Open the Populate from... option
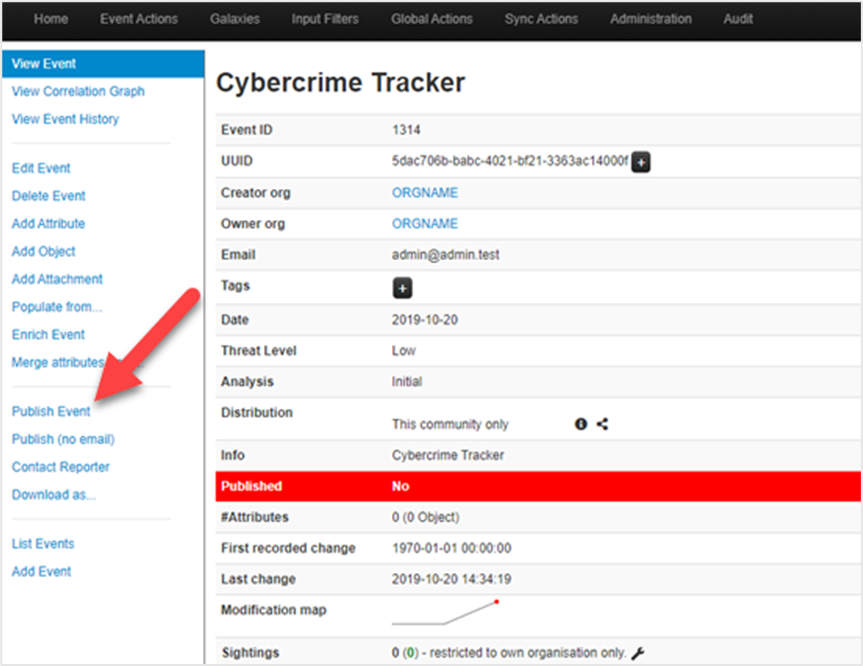This screenshot has width=863, height=666. click(x=57, y=307)
